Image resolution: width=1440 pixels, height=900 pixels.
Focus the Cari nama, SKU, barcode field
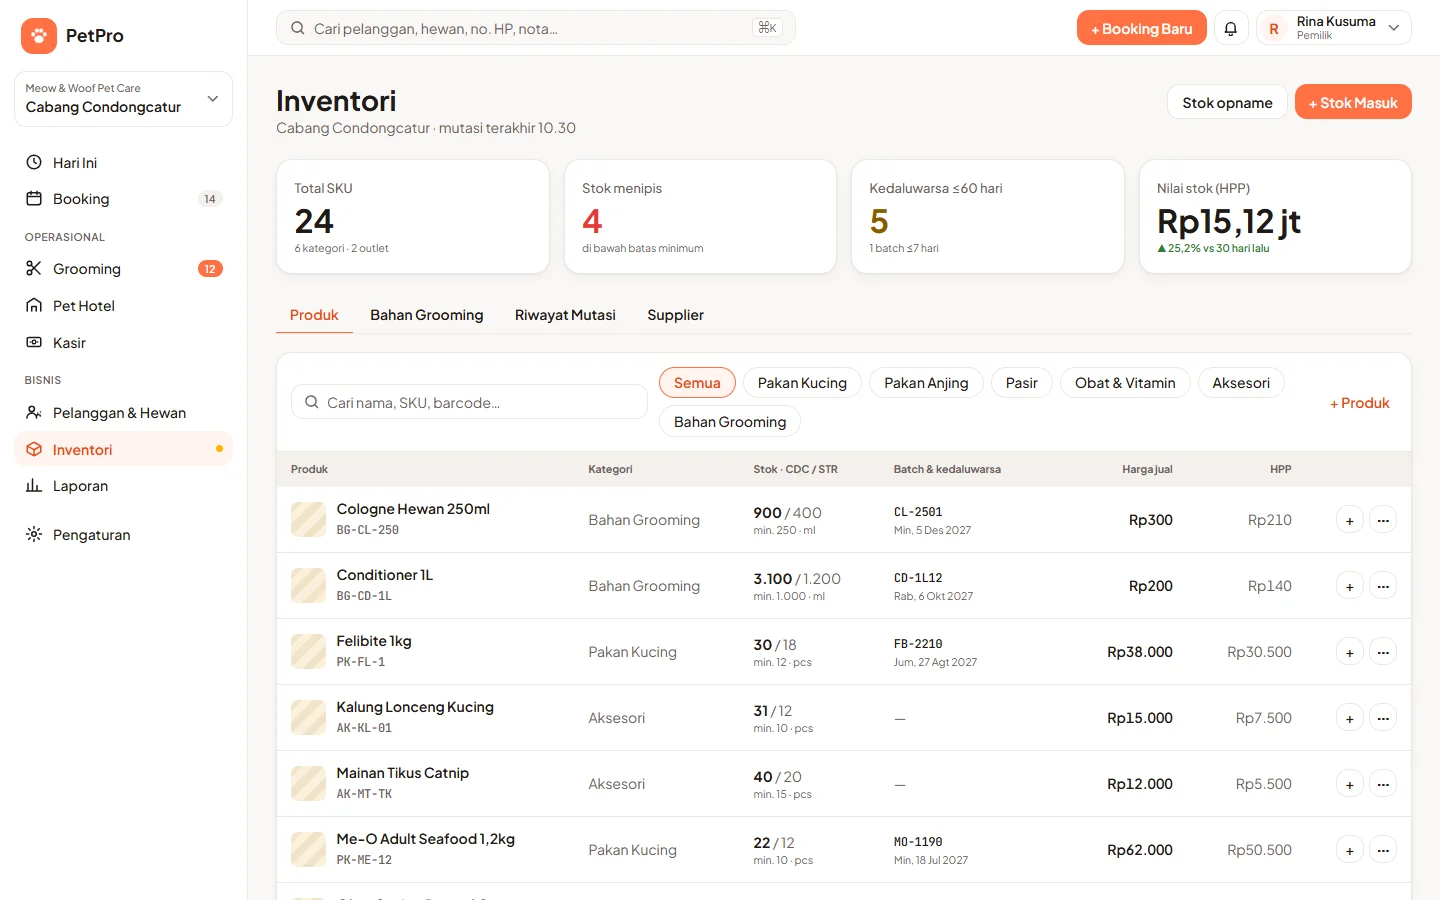pyautogui.click(x=470, y=402)
